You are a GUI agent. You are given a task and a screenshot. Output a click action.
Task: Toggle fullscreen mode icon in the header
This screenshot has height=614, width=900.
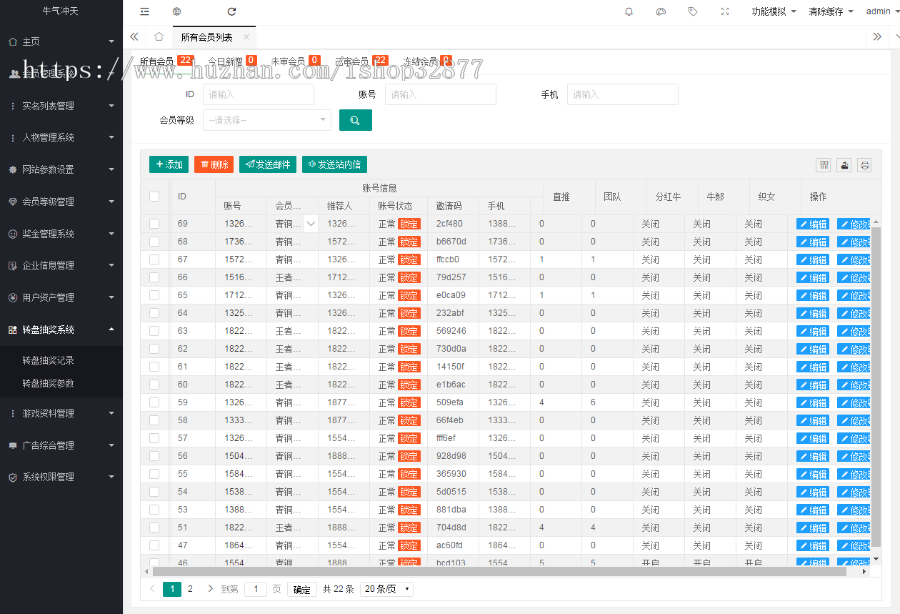tap(725, 12)
